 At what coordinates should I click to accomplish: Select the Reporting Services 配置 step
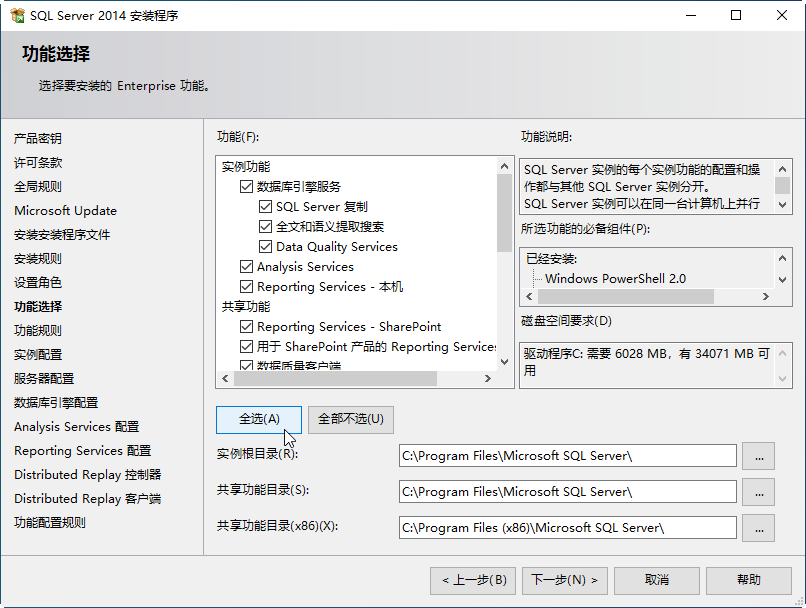pyautogui.click(x=83, y=451)
